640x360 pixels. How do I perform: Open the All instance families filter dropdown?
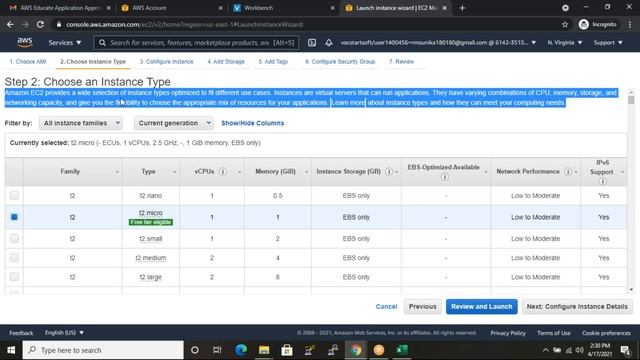pyautogui.click(x=81, y=123)
